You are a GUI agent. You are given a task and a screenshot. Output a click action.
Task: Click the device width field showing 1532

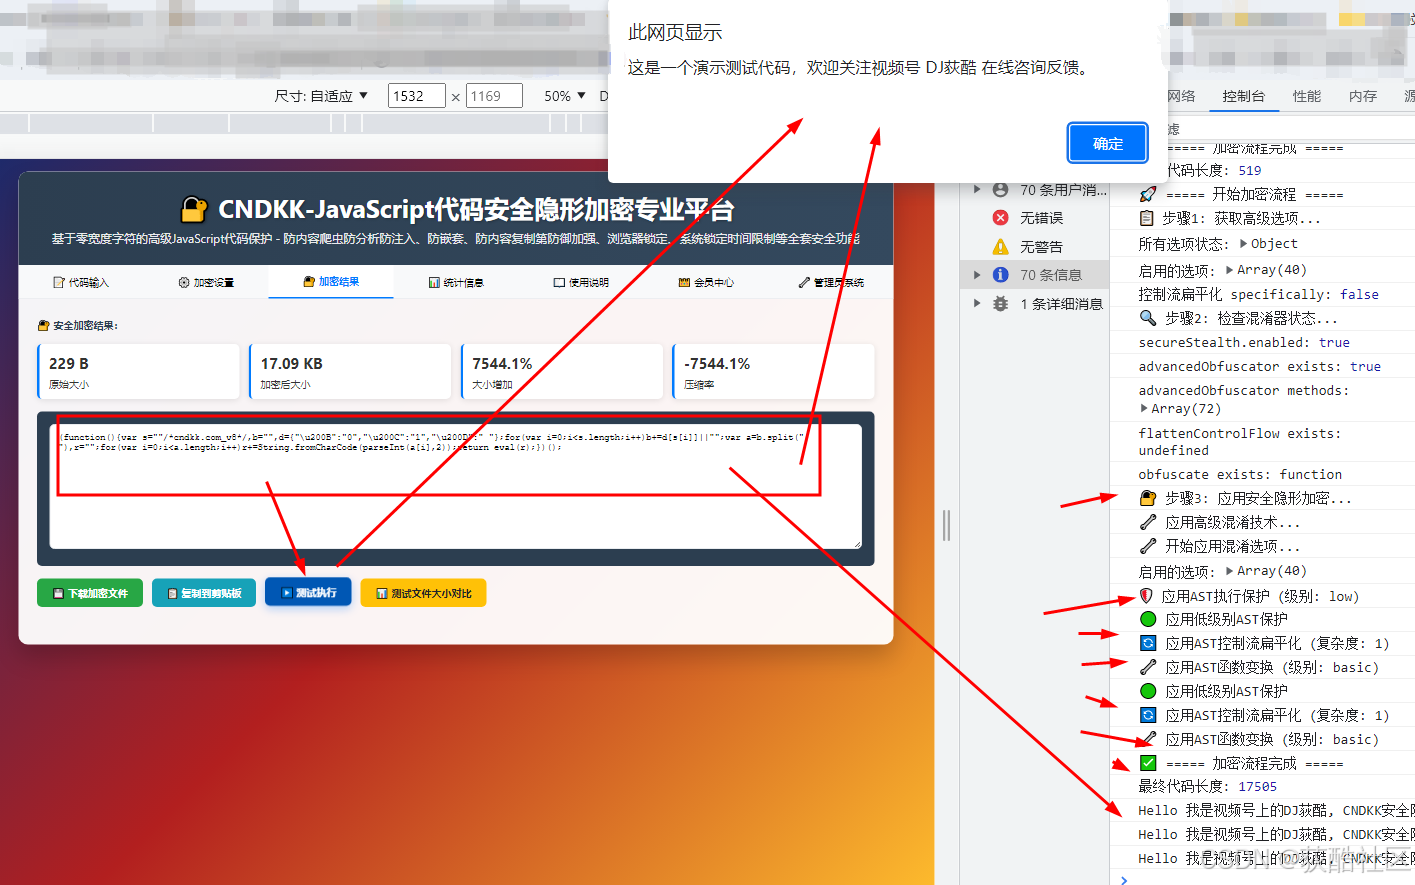(x=416, y=96)
